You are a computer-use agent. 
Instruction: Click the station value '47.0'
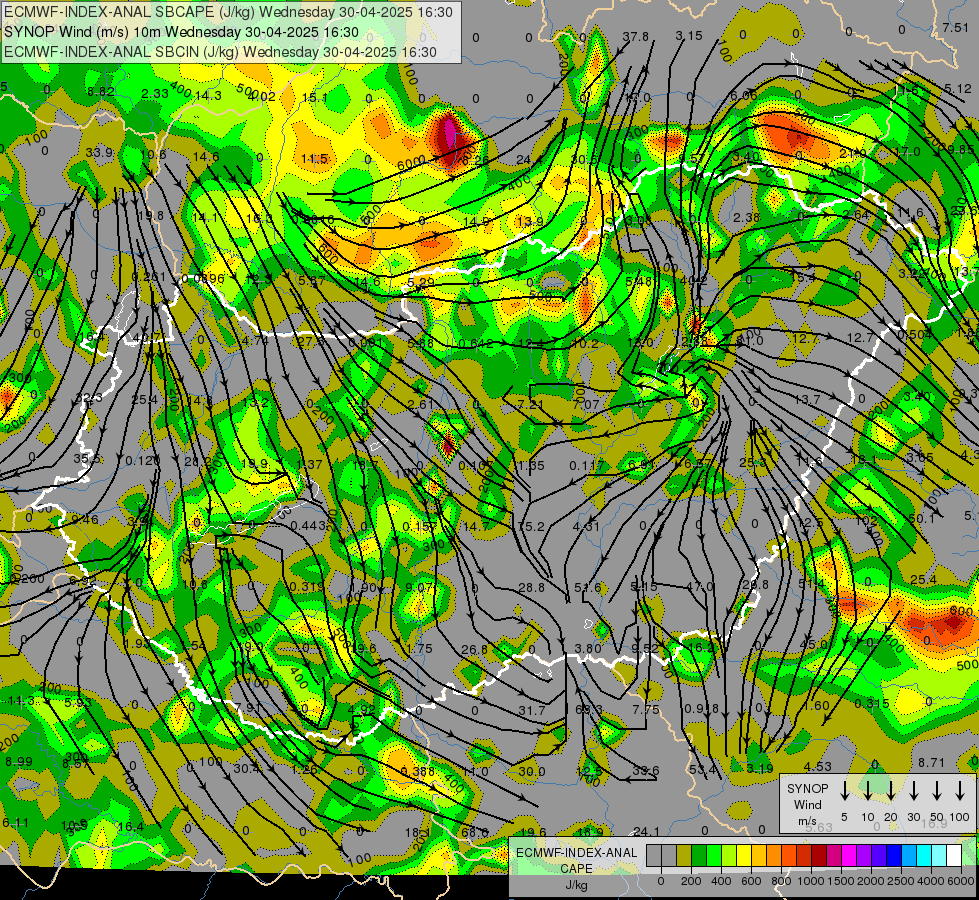699,586
